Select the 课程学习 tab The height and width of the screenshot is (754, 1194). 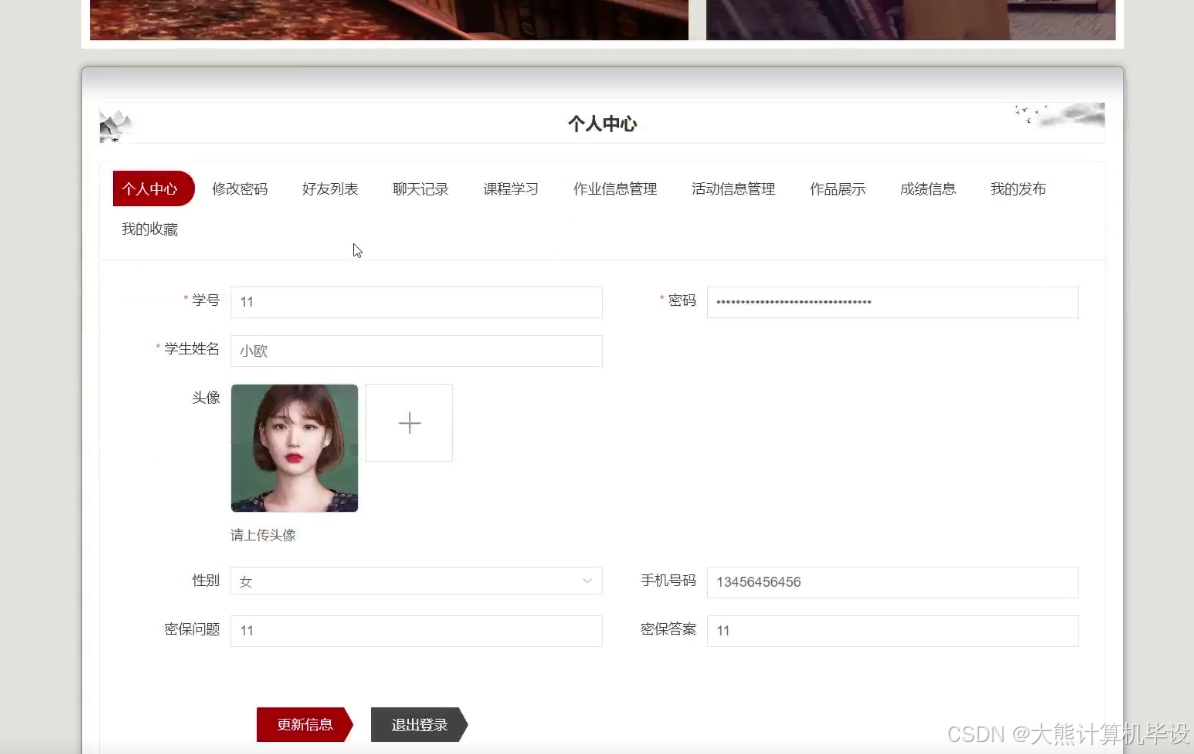511,189
